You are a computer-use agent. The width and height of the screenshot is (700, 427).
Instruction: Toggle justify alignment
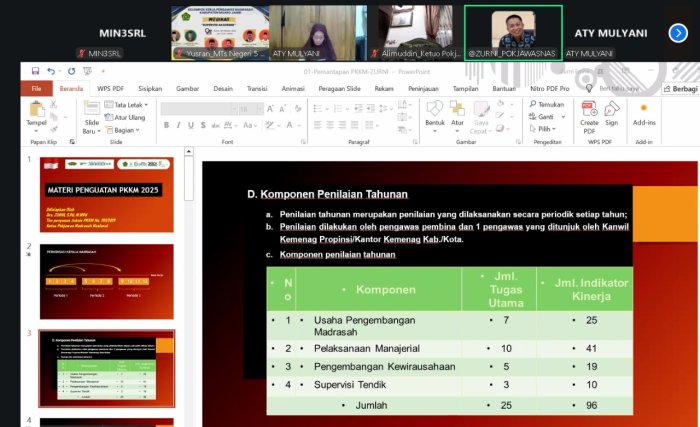click(355, 125)
